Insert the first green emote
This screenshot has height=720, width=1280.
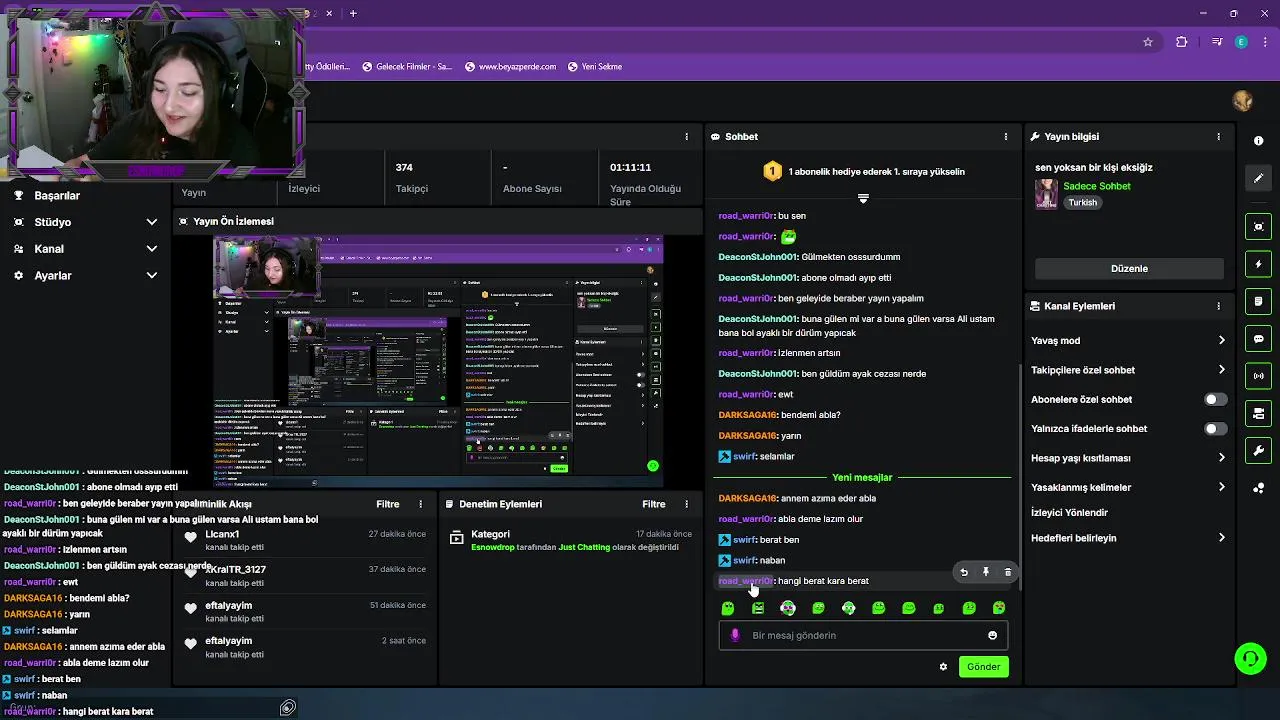pos(728,608)
